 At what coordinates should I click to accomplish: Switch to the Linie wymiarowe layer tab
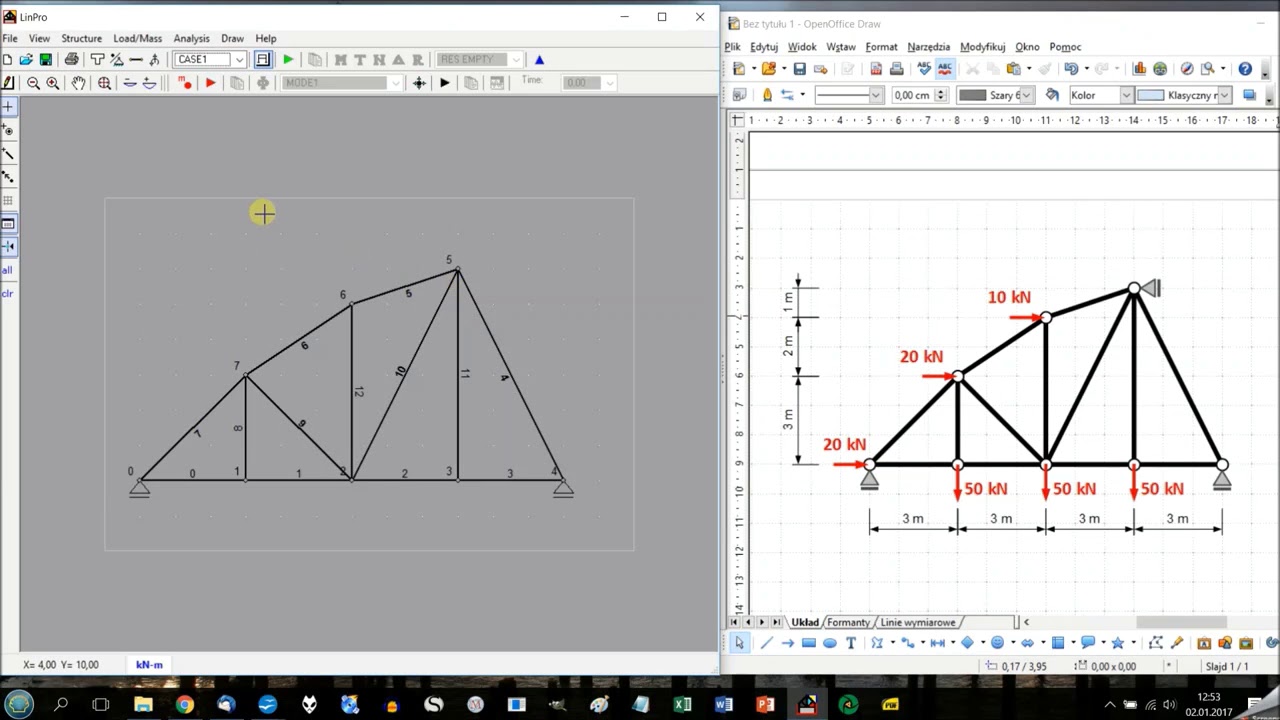917,622
